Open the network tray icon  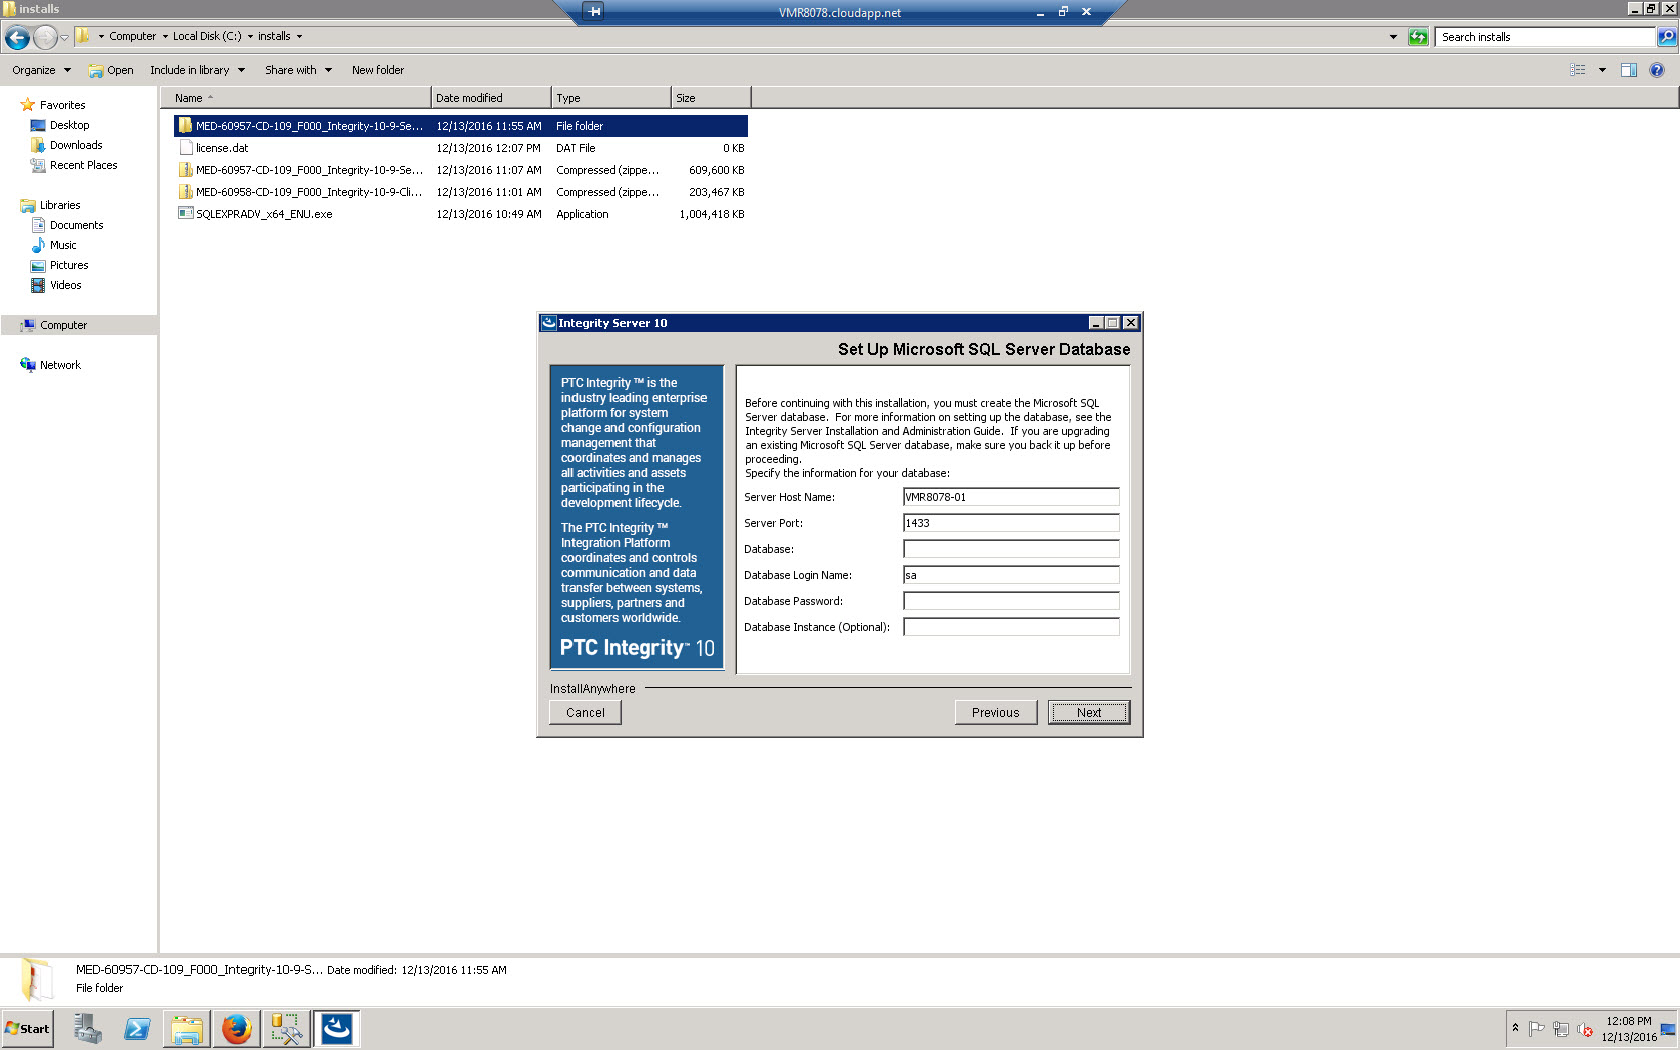pyautogui.click(x=1560, y=1029)
